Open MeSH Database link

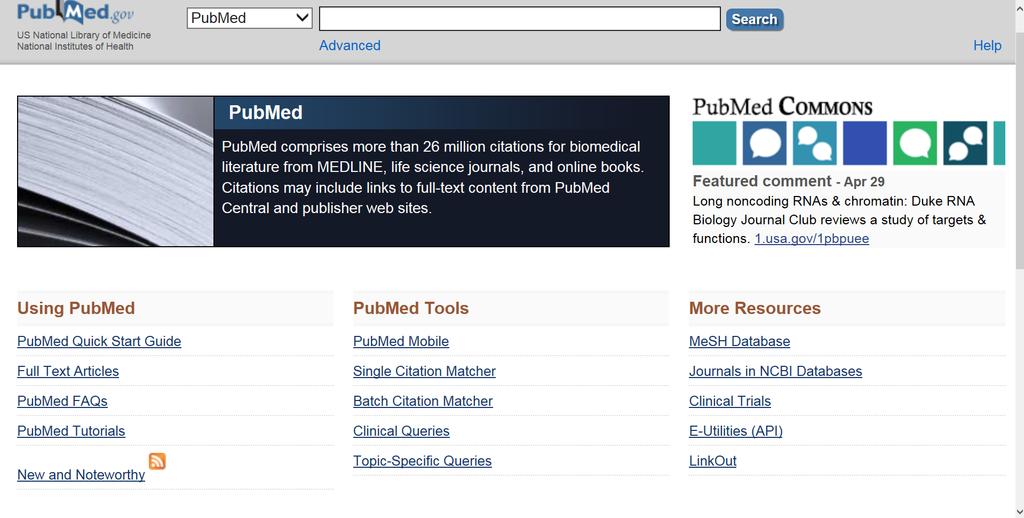[x=739, y=342]
